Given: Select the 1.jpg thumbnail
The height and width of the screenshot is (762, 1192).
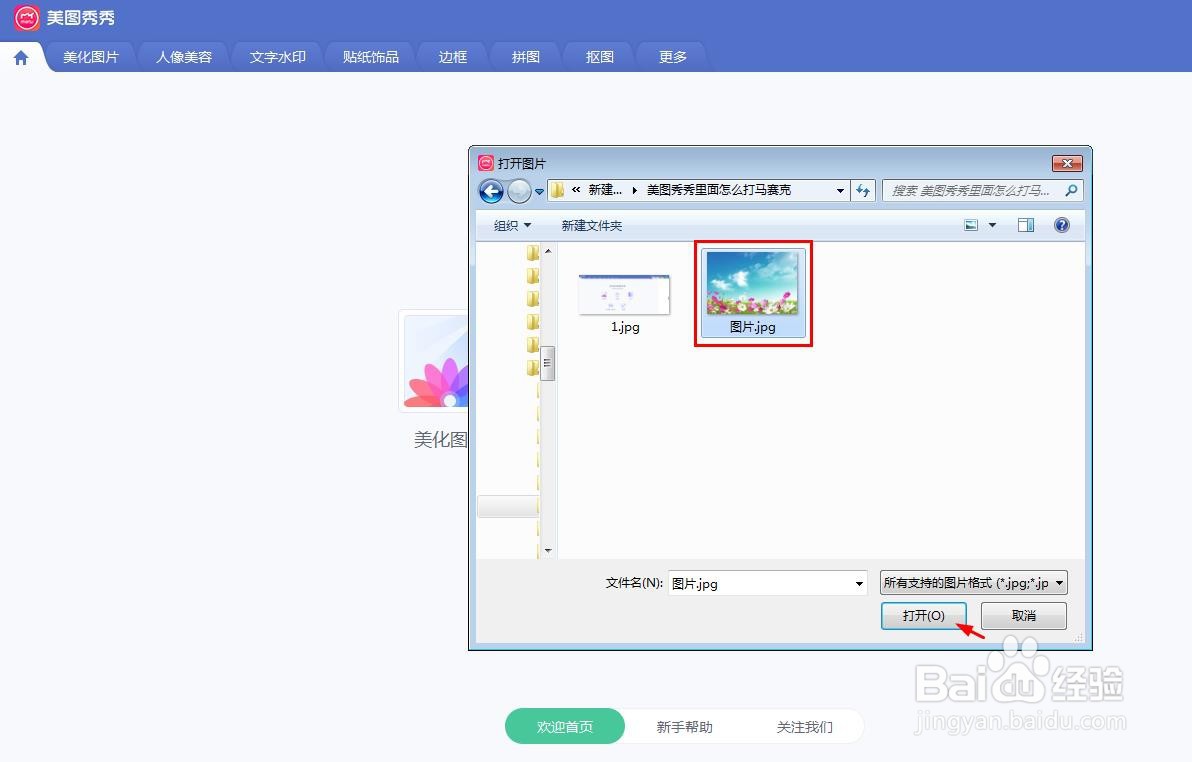Looking at the screenshot, I should click(x=624, y=293).
